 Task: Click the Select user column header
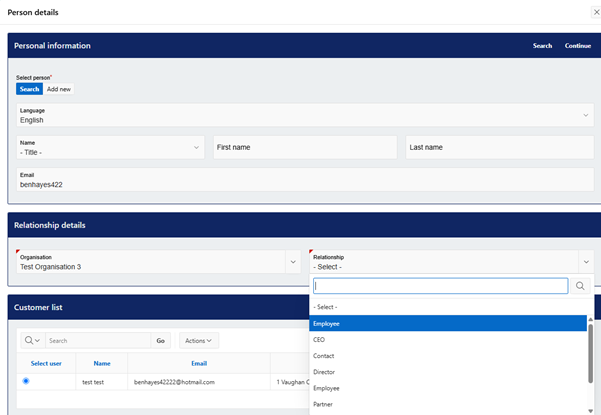point(46,363)
